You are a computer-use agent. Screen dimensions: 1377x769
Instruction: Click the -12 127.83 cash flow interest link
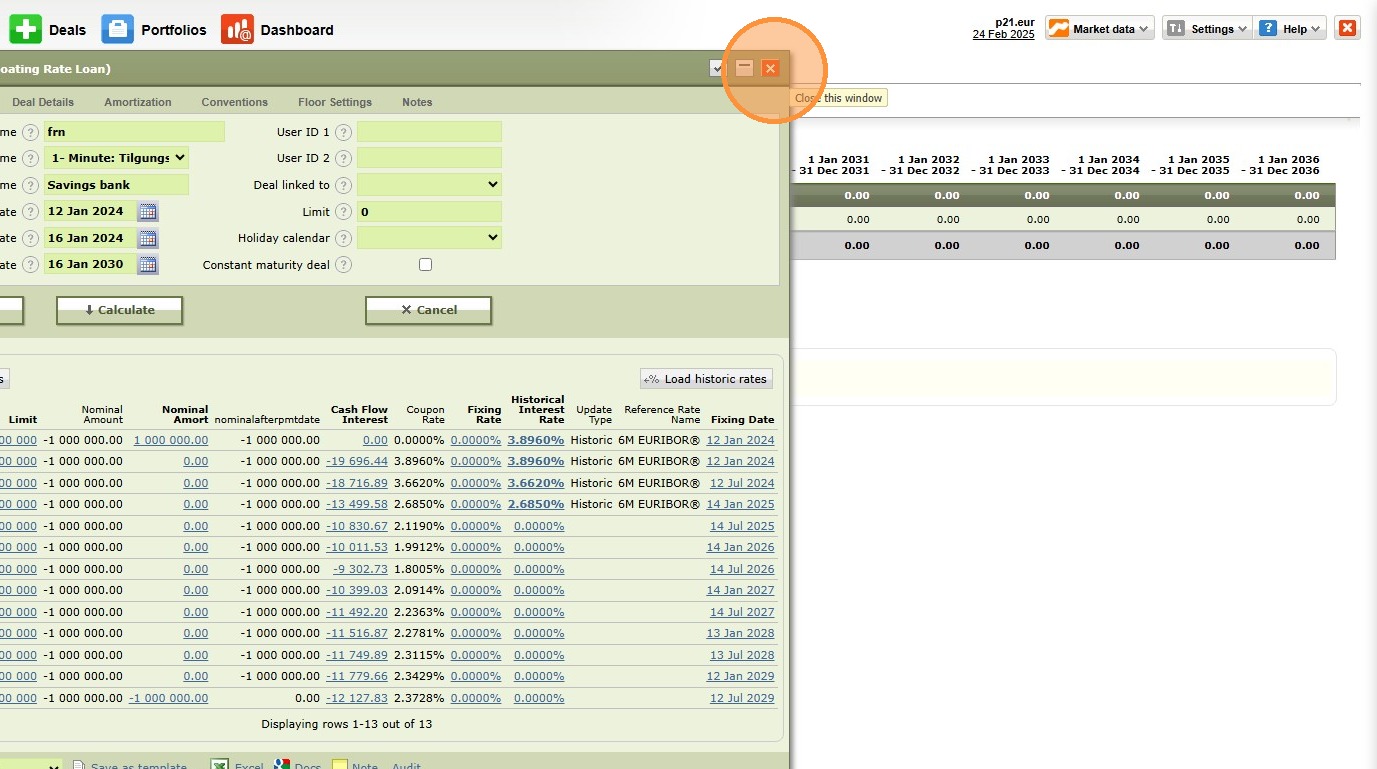click(x=357, y=698)
